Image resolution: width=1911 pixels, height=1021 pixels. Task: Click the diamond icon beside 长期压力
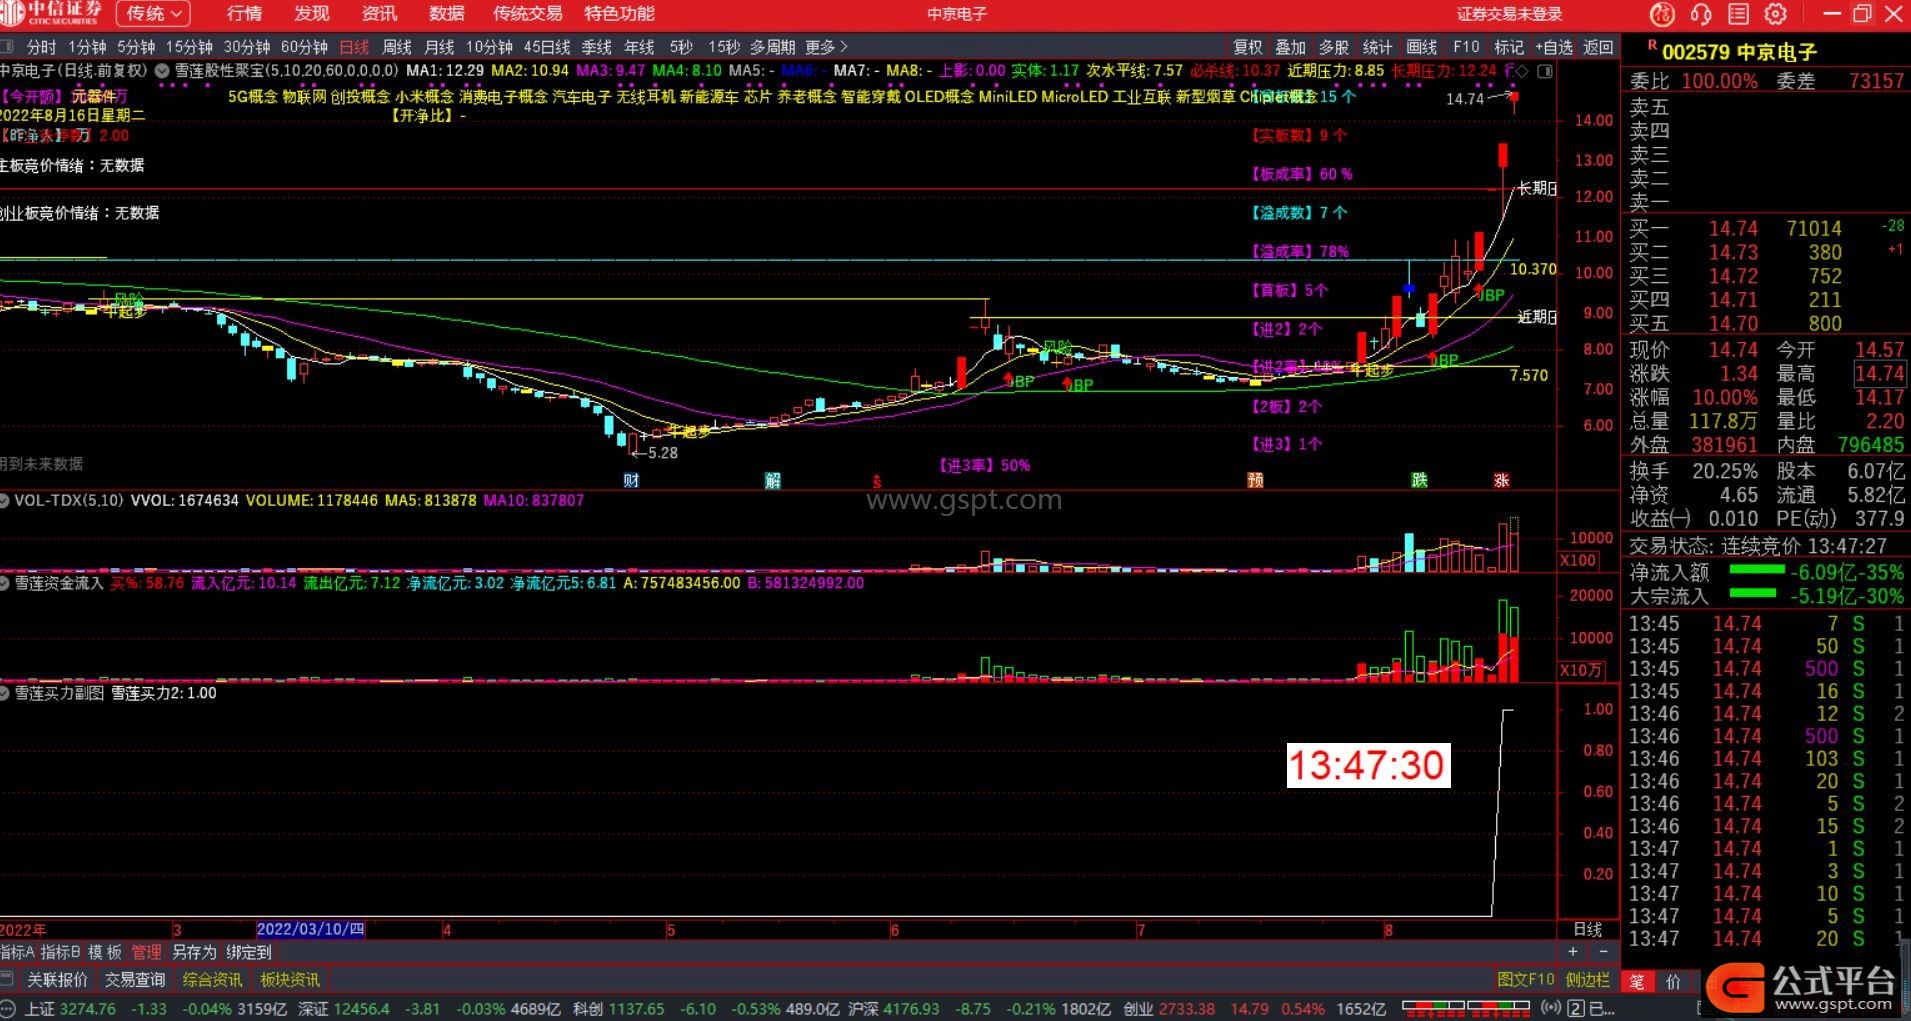1522,71
